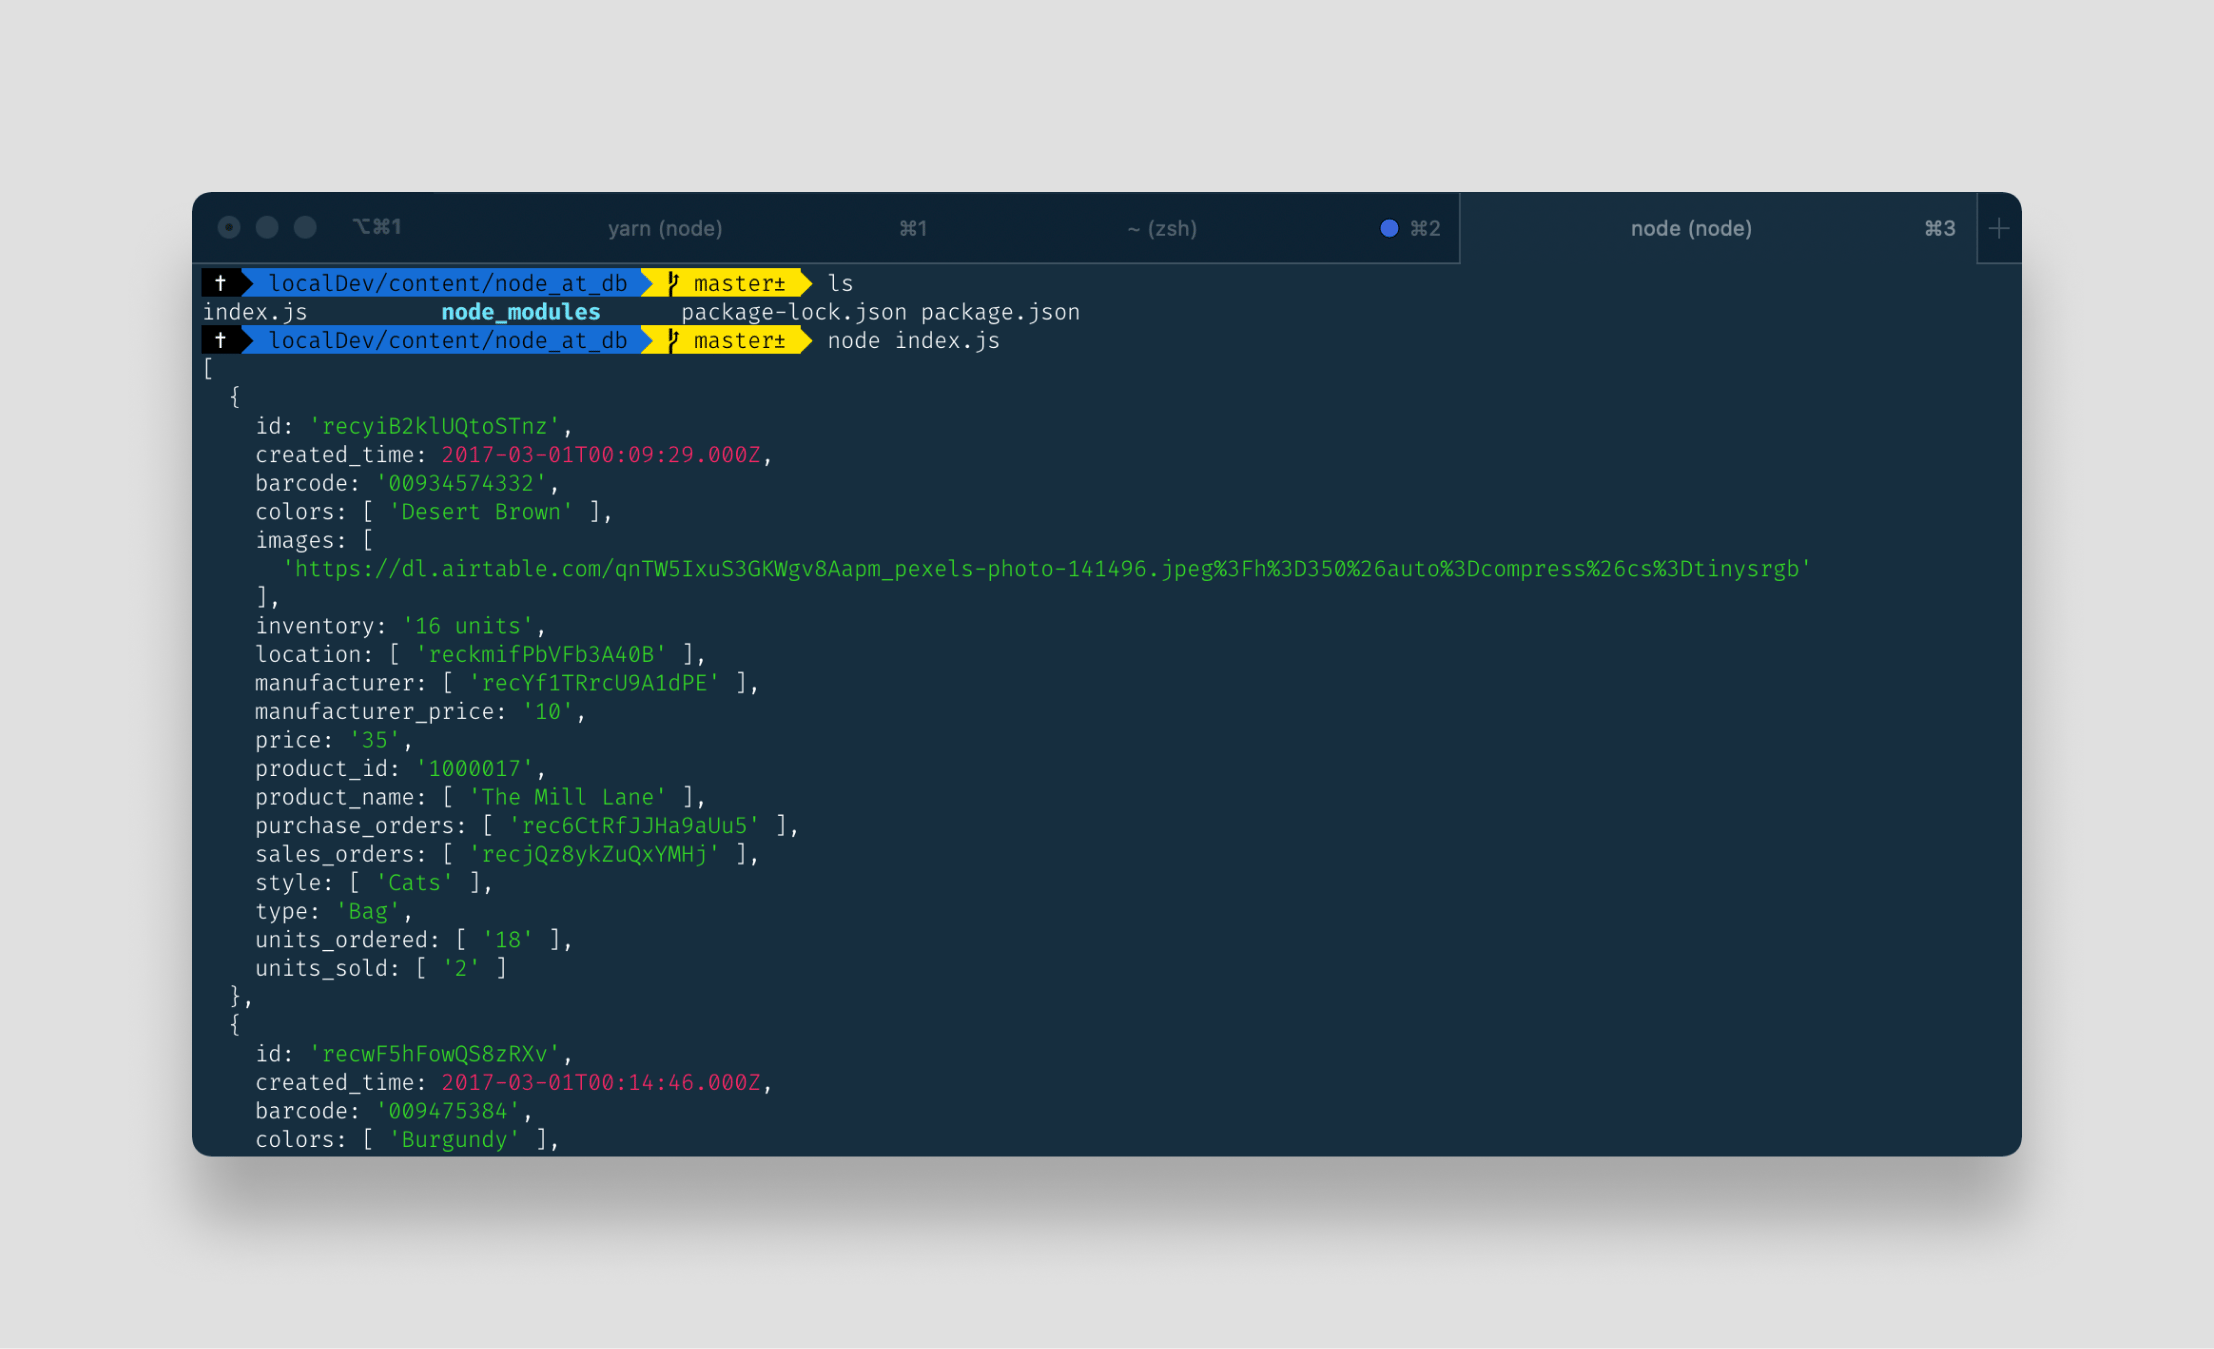2214x1349 pixels.
Task: Close the terminal window
Action: tap(229, 227)
